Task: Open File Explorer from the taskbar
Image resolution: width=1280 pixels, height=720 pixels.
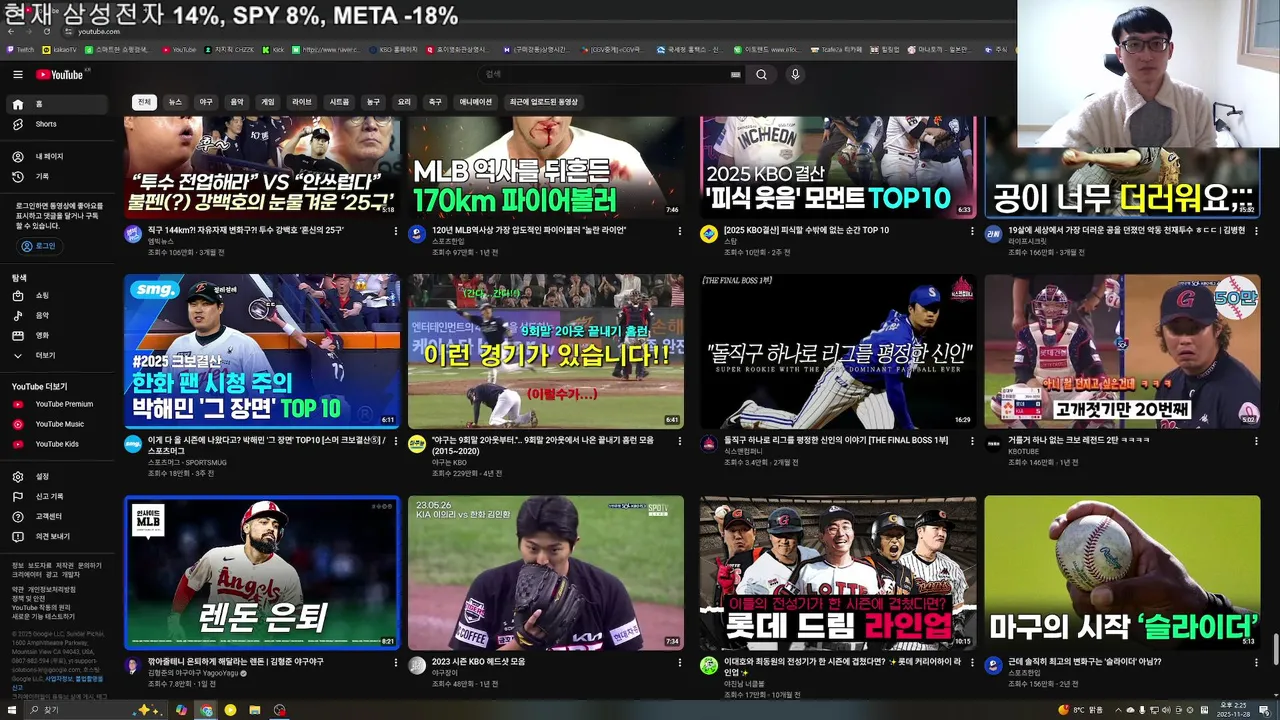Action: [x=255, y=710]
